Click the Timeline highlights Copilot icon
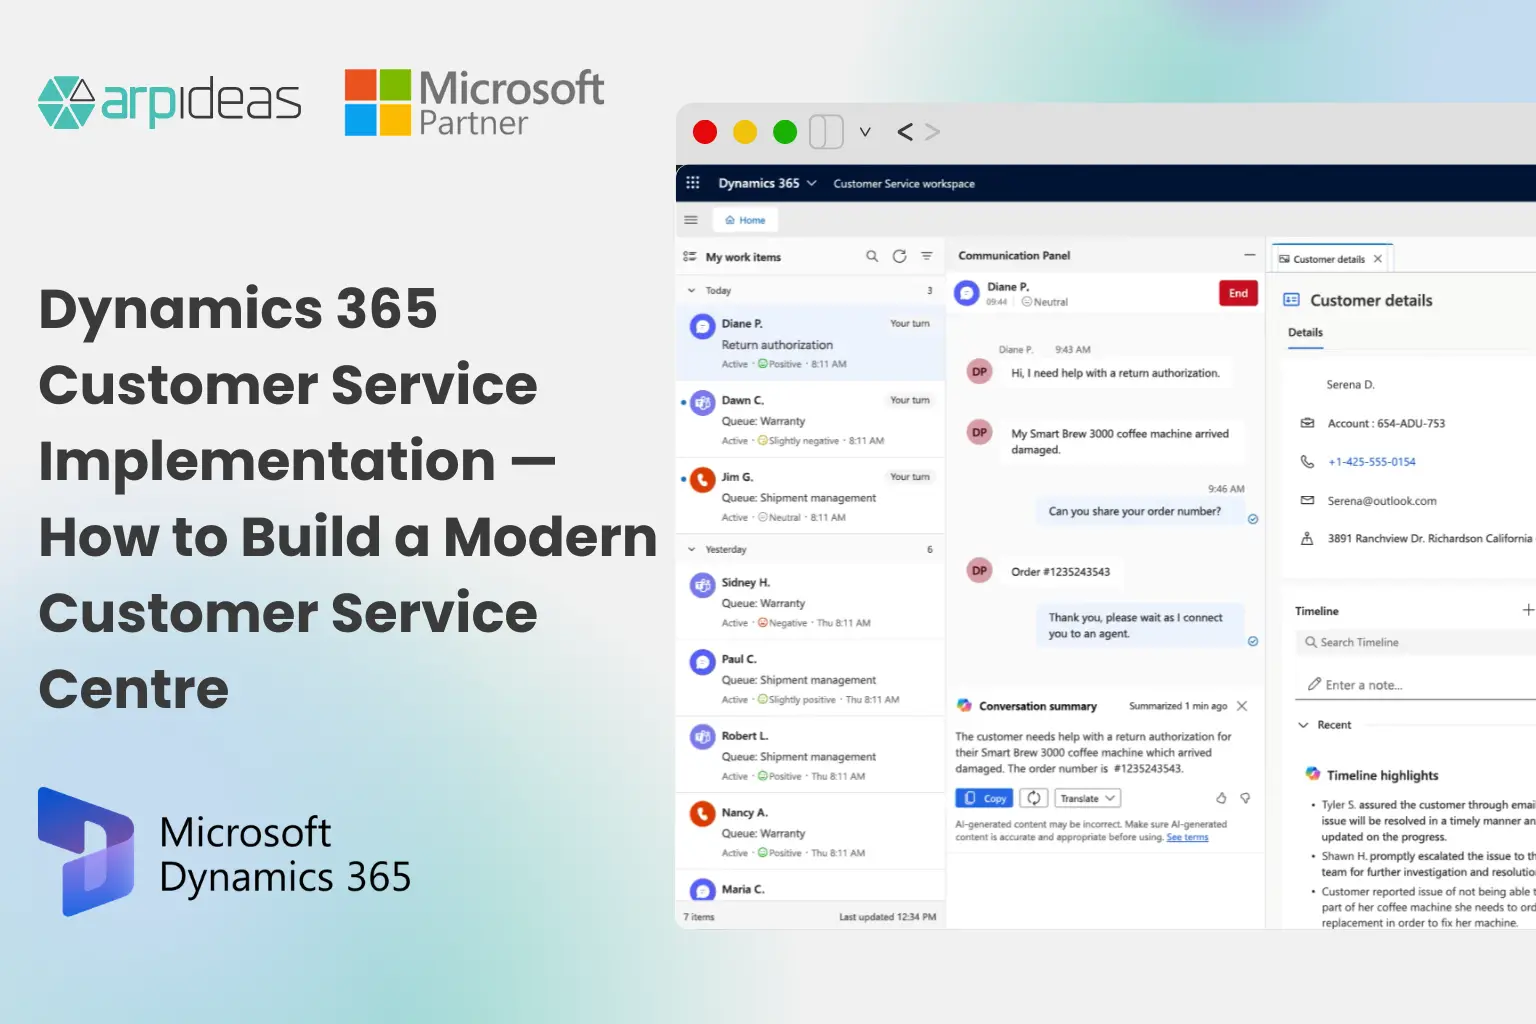Image resolution: width=1536 pixels, height=1024 pixels. 1312,773
